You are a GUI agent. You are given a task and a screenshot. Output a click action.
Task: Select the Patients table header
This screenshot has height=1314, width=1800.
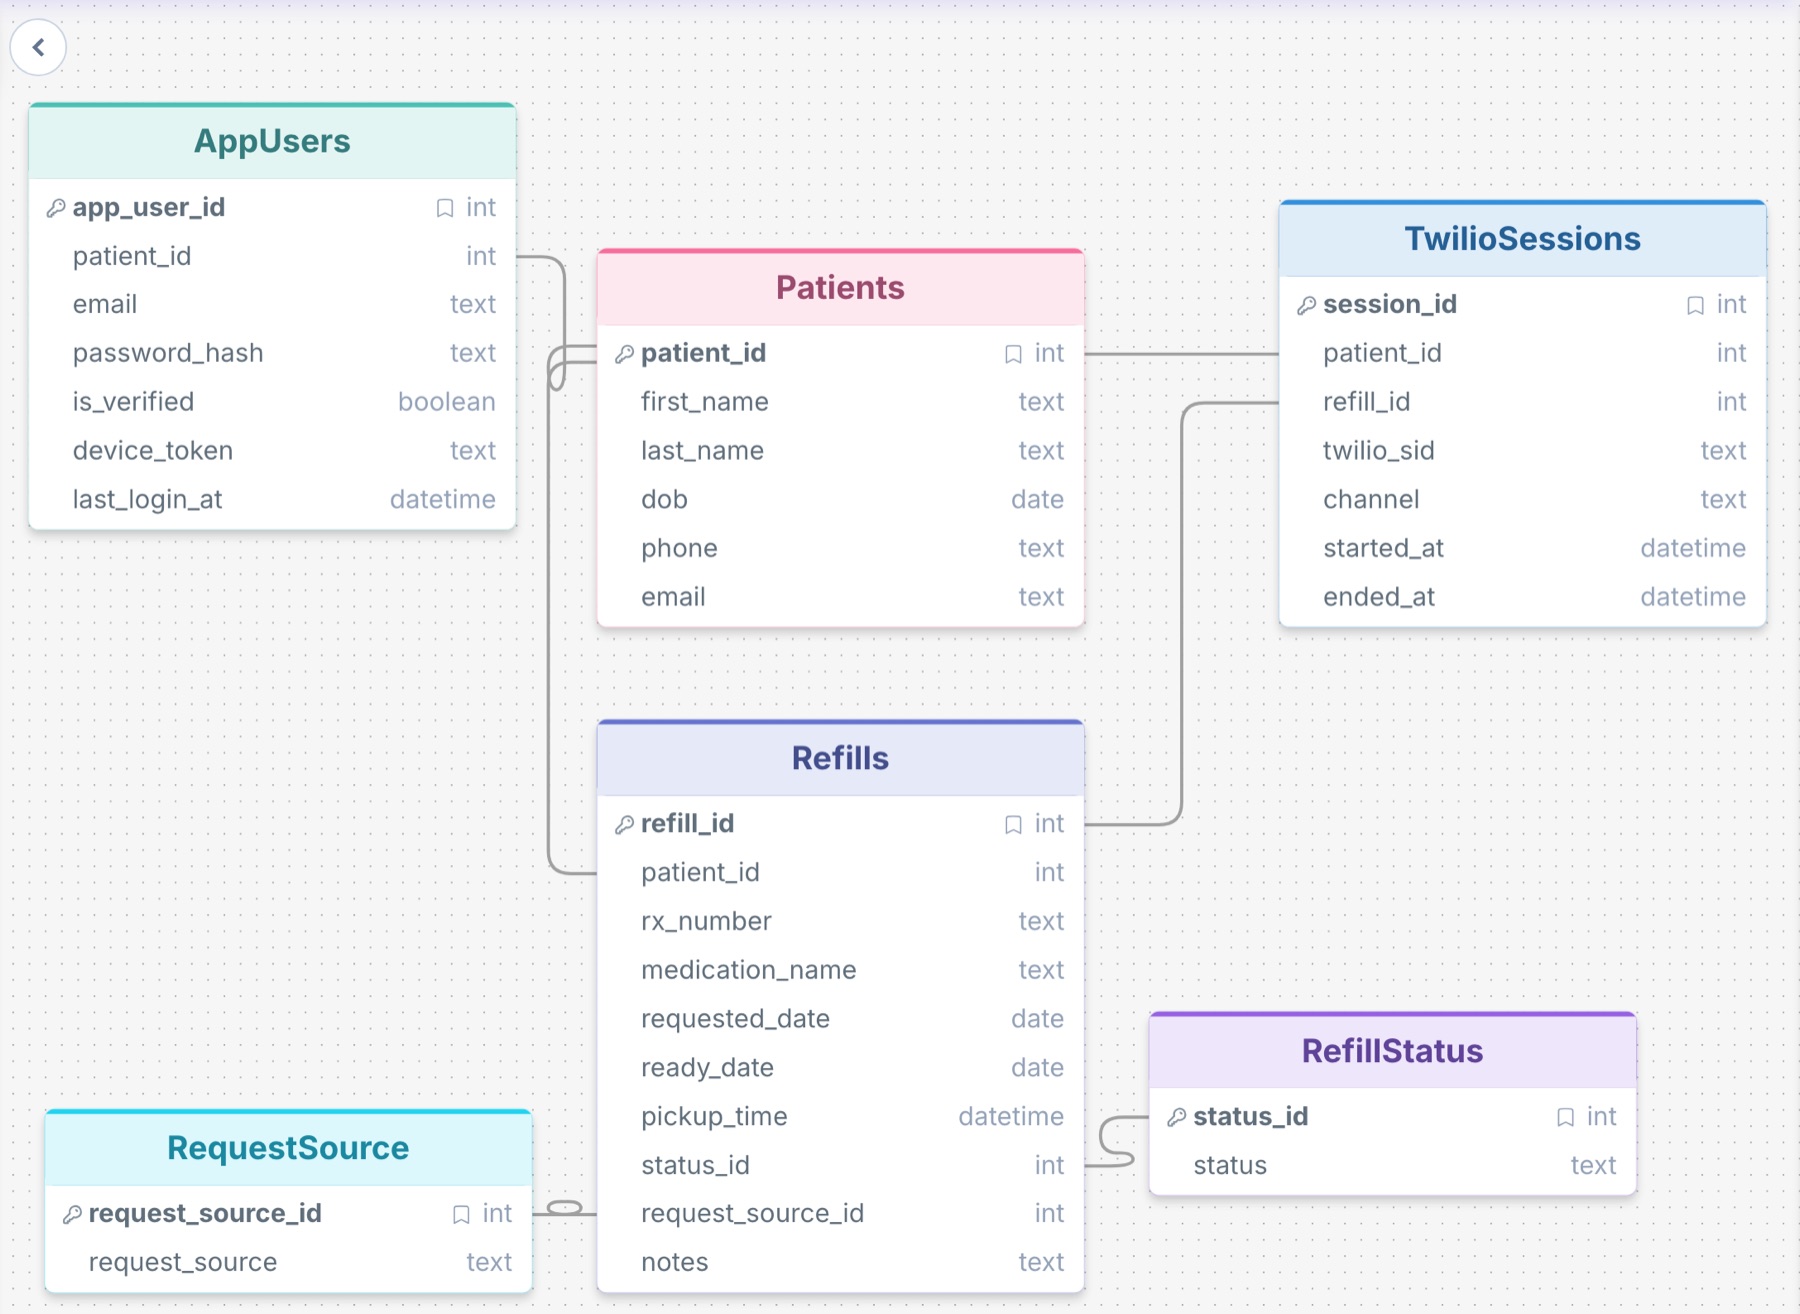tap(840, 288)
